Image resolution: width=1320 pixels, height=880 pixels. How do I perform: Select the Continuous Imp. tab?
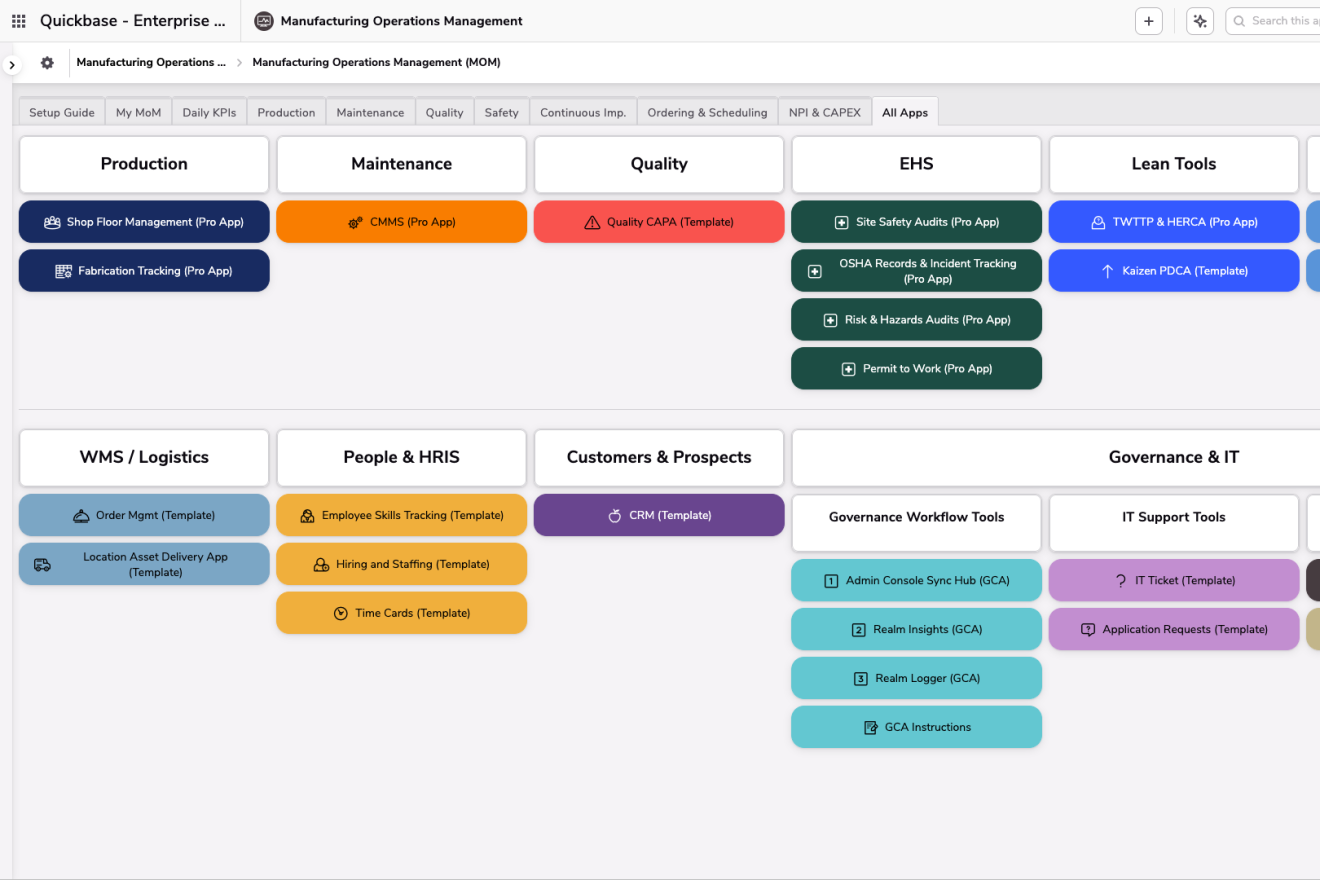click(582, 113)
